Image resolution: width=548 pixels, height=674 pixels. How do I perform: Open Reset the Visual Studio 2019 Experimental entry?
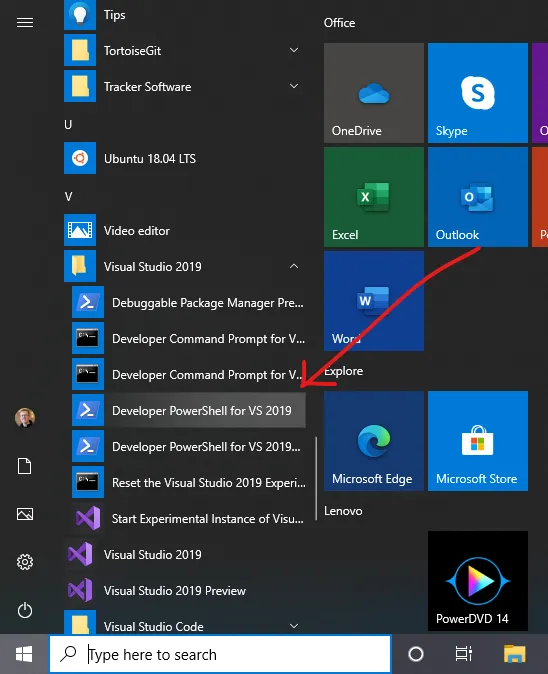189,483
